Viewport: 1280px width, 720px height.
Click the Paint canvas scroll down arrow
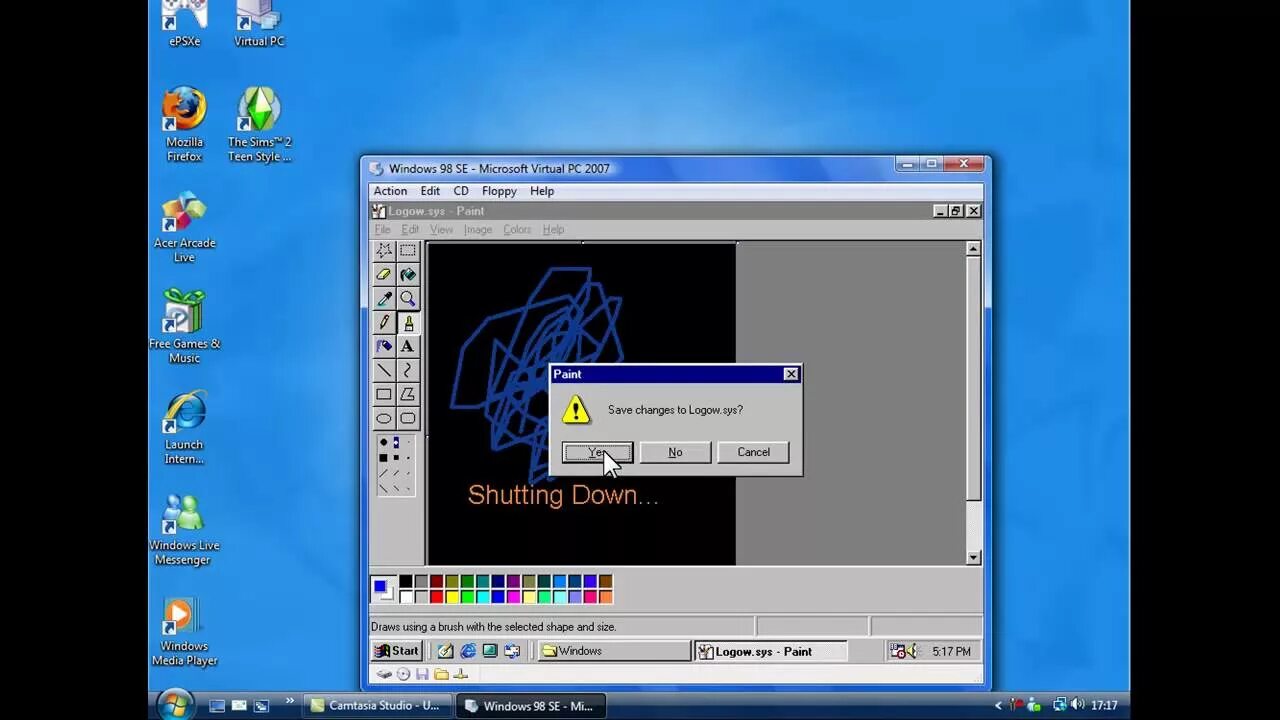(x=973, y=558)
